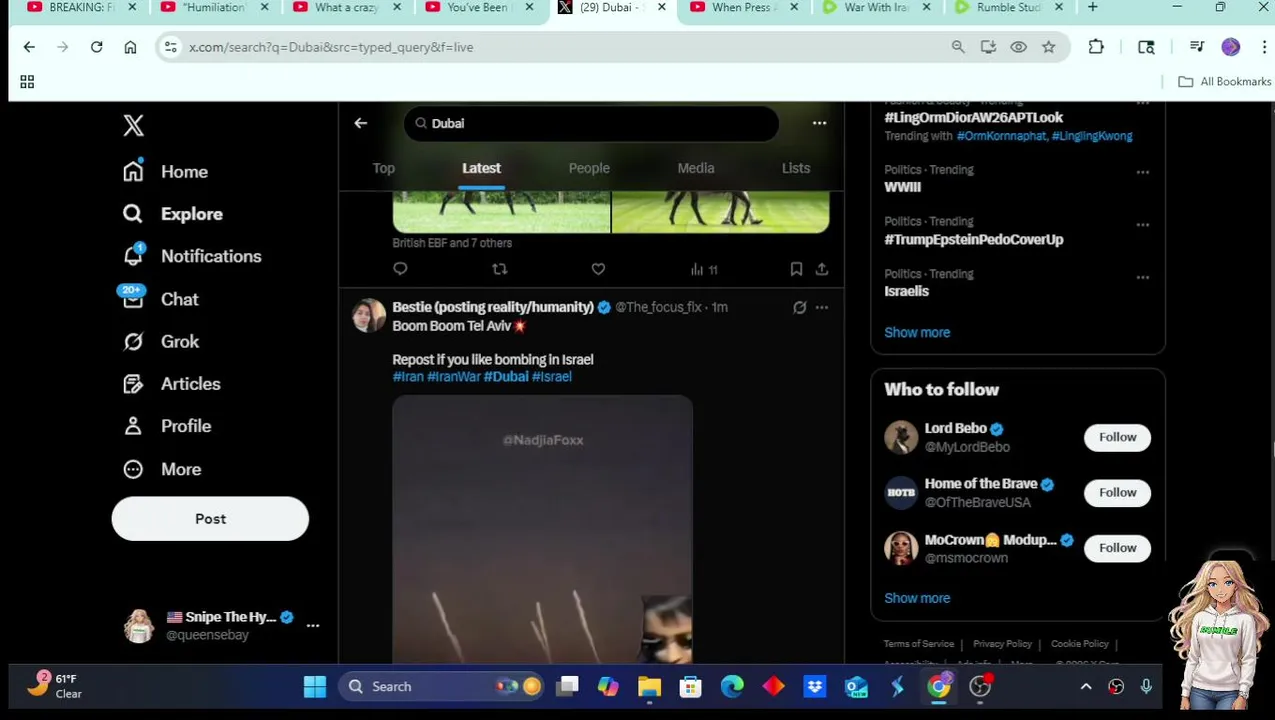
Task: Follow Home of the Brave
Action: pyautogui.click(x=1117, y=492)
